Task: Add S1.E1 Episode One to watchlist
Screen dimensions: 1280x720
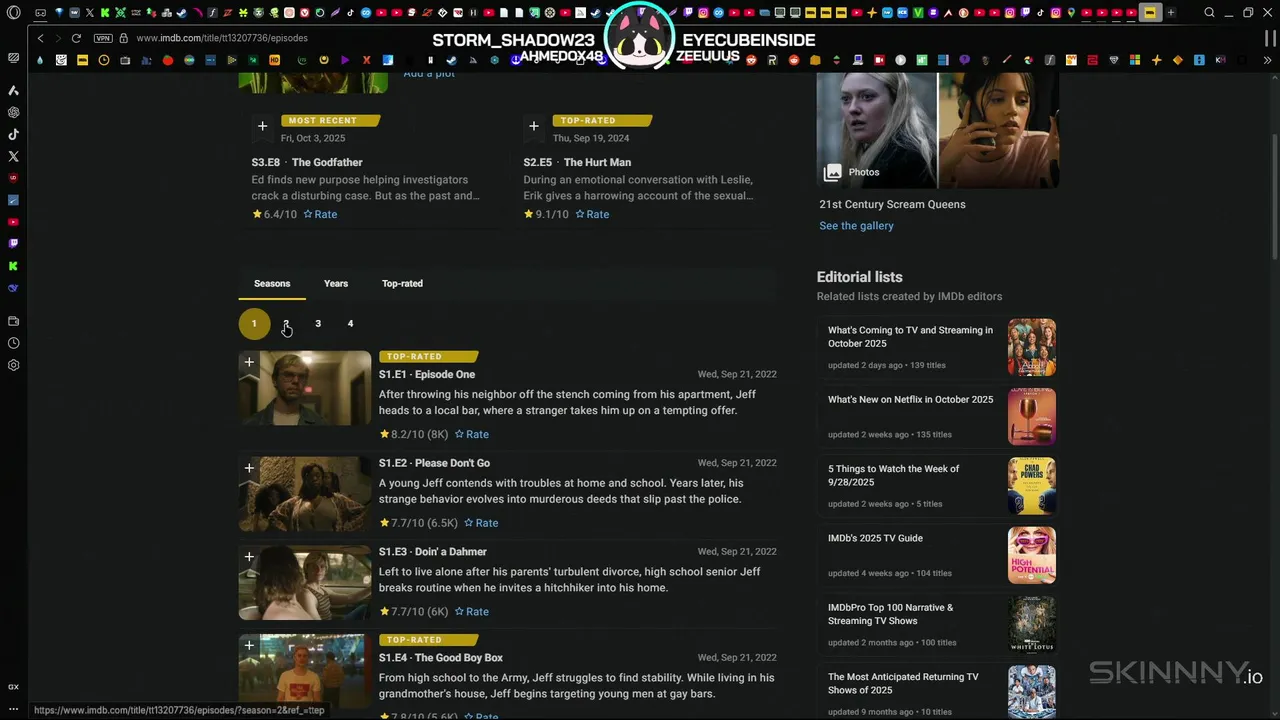Action: pos(249,362)
